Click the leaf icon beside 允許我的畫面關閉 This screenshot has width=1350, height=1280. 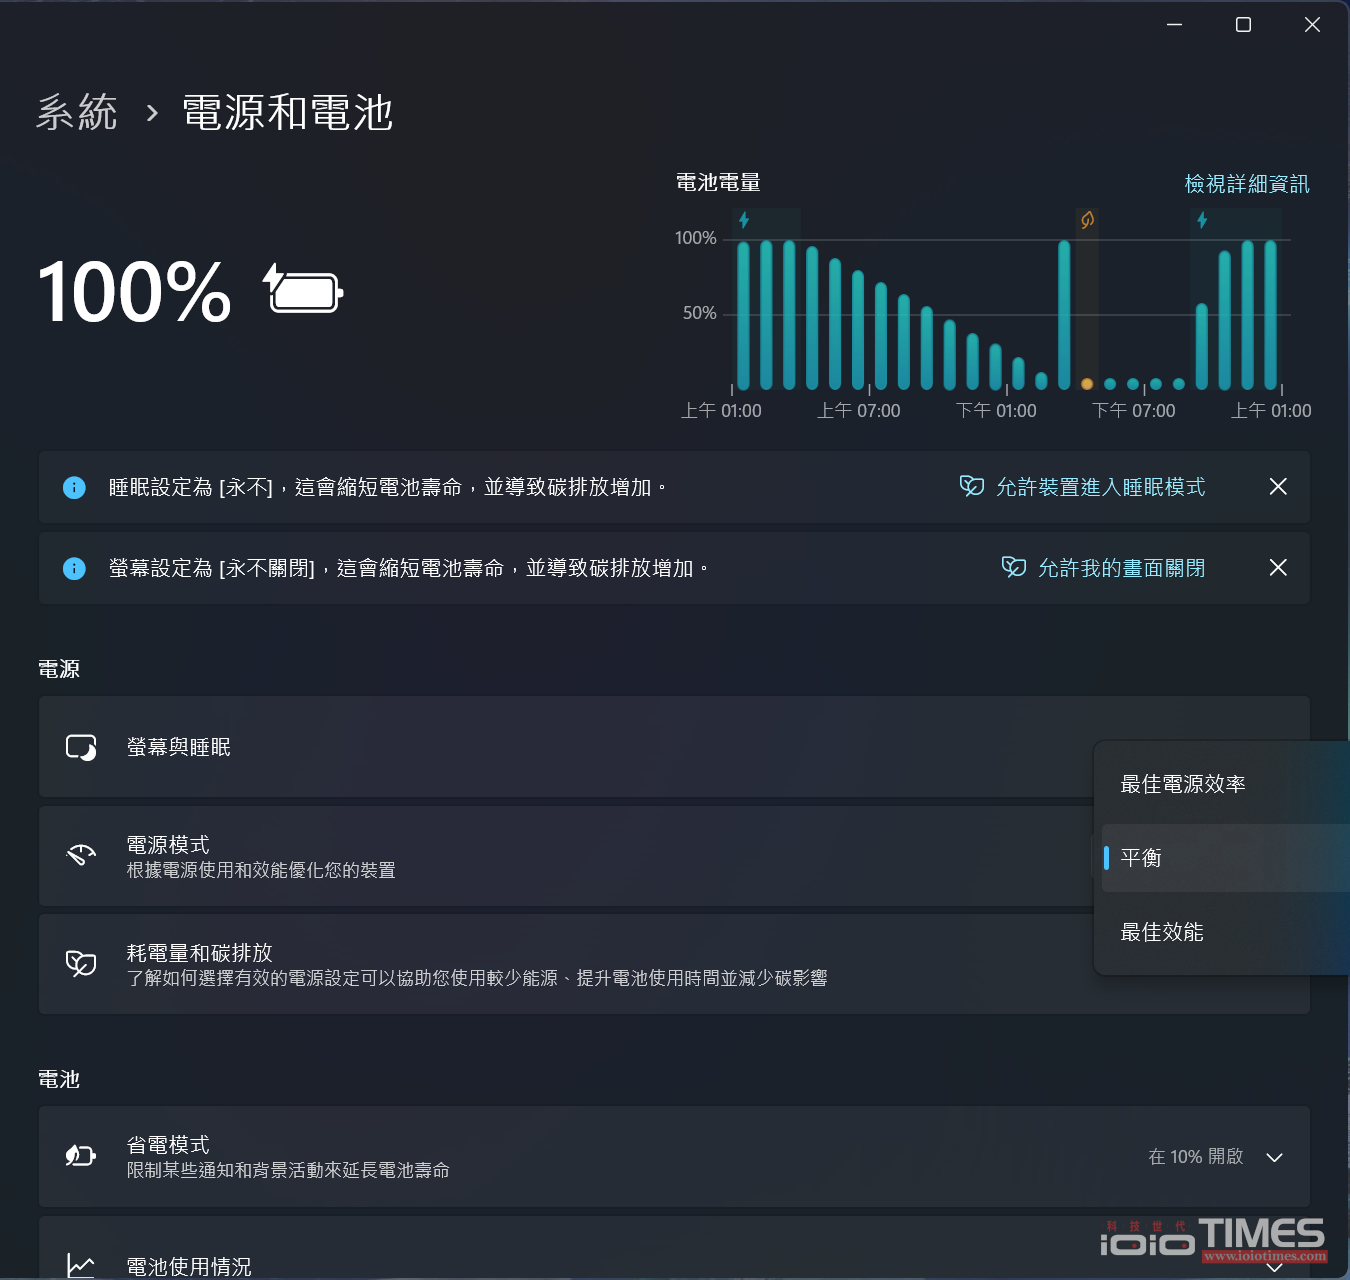point(1014,567)
